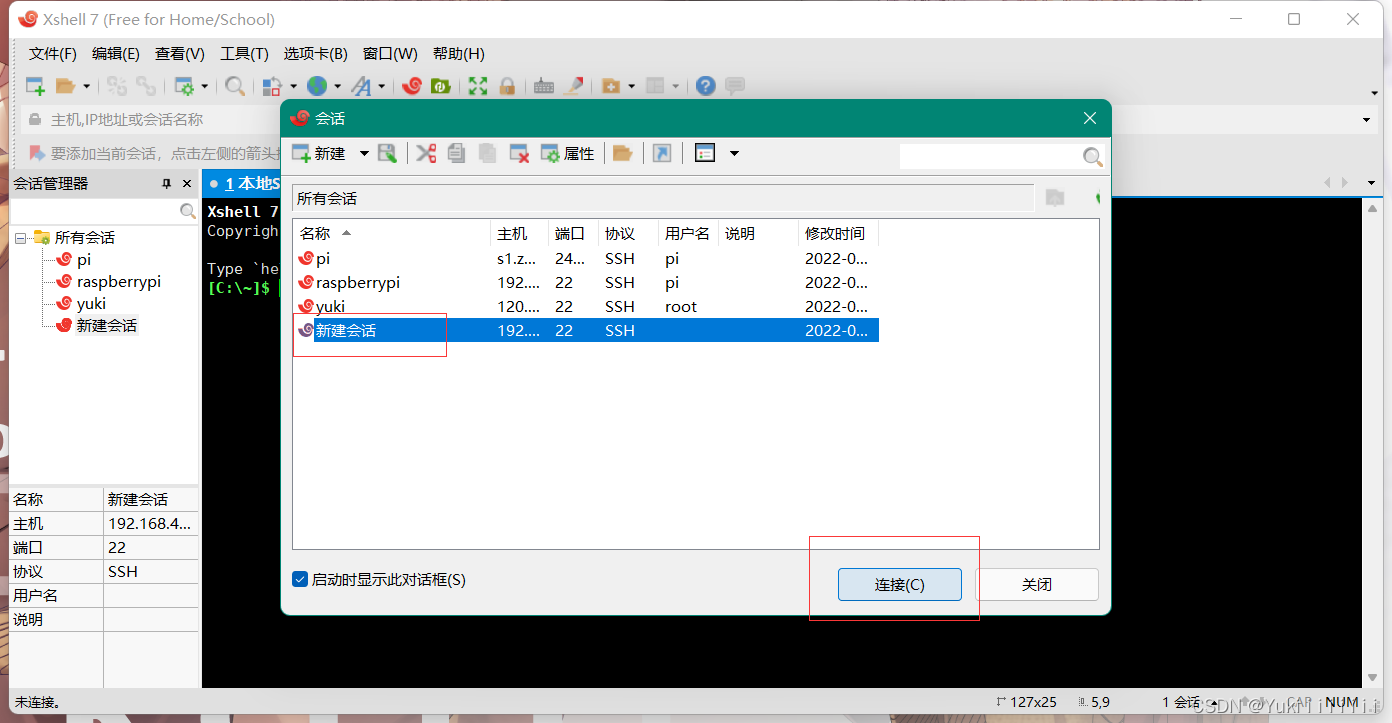This screenshot has width=1392, height=723.
Task: Open the 文件(F) menu
Action: 53,53
